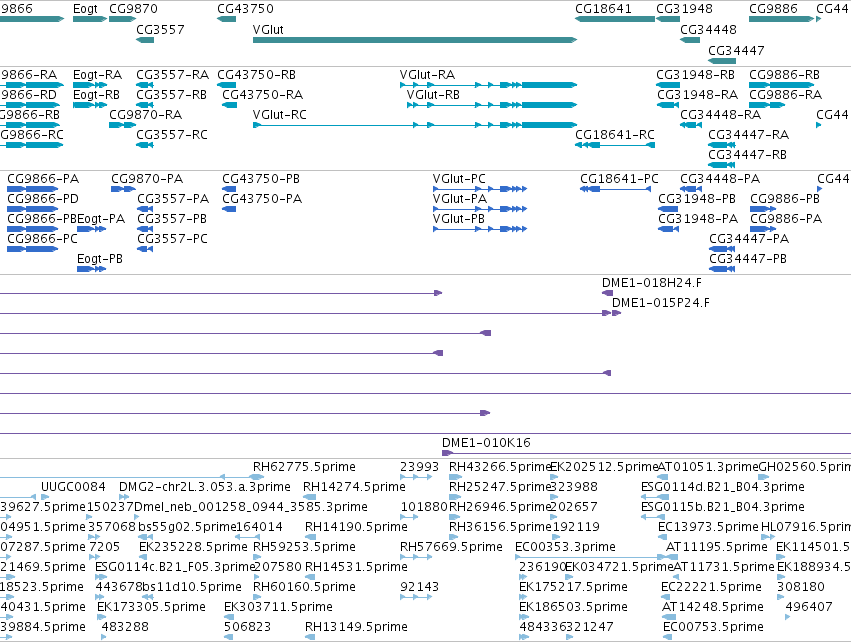Click transcript CG3557-RC

coord(145,145)
